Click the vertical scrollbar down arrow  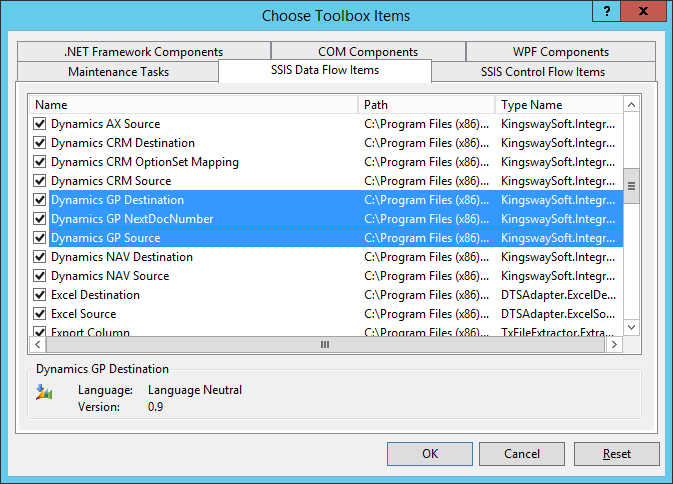tap(631, 327)
